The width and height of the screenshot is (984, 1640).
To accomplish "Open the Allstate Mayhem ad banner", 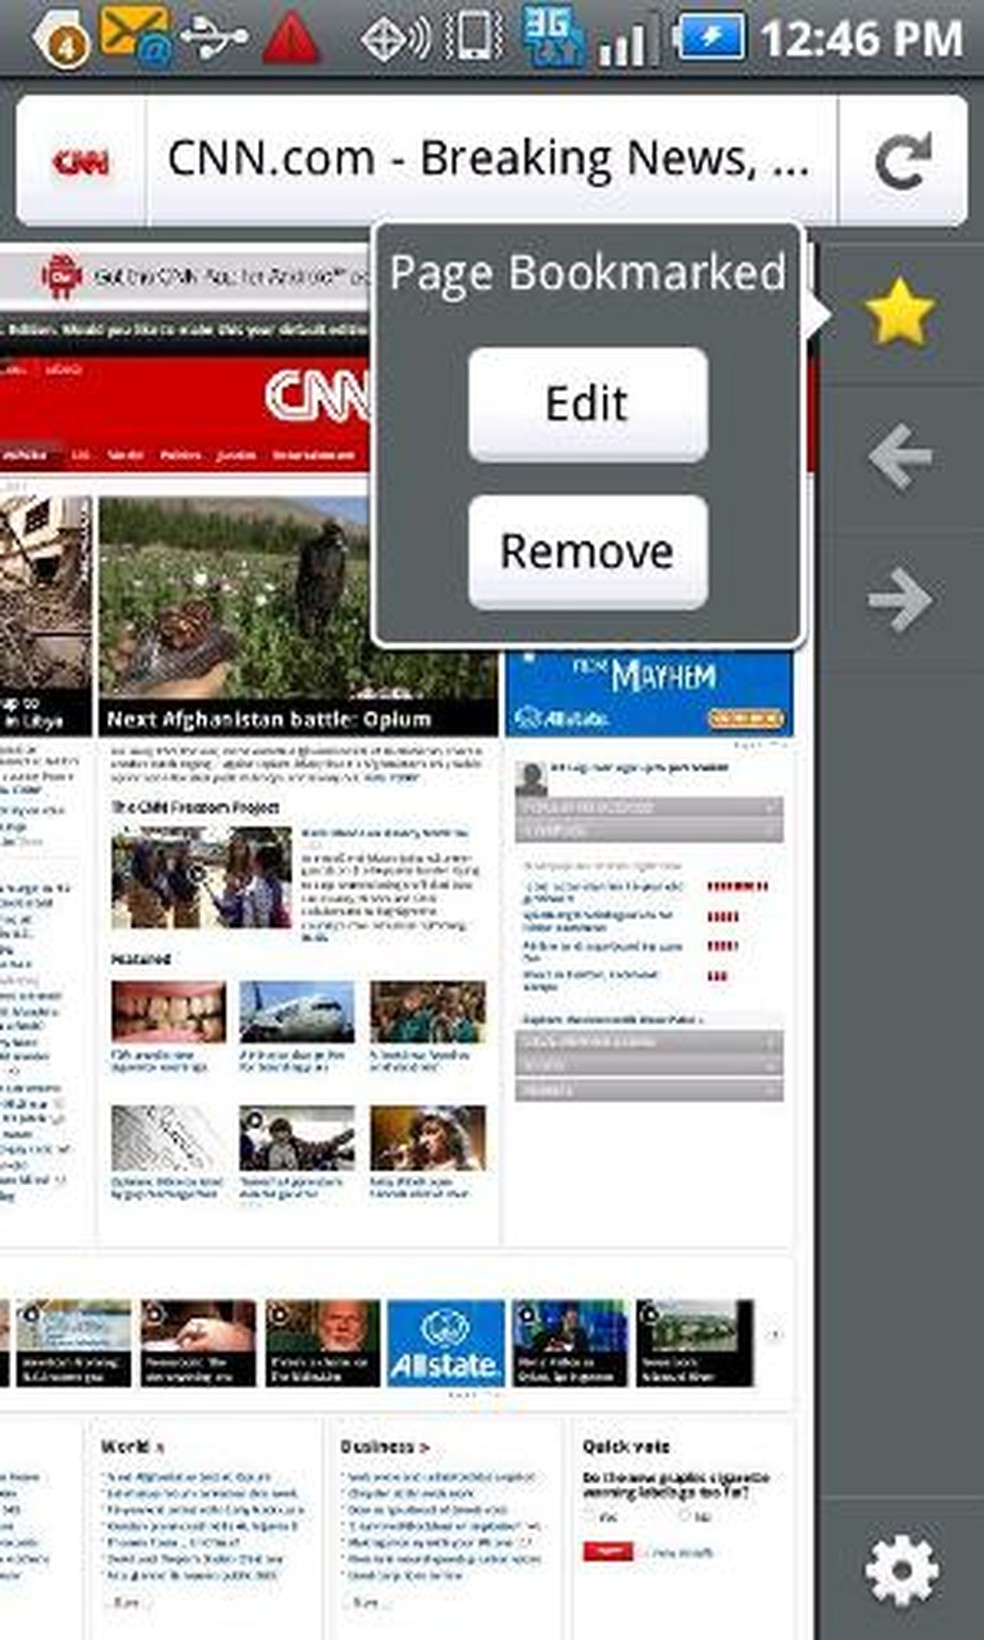I will [649, 693].
